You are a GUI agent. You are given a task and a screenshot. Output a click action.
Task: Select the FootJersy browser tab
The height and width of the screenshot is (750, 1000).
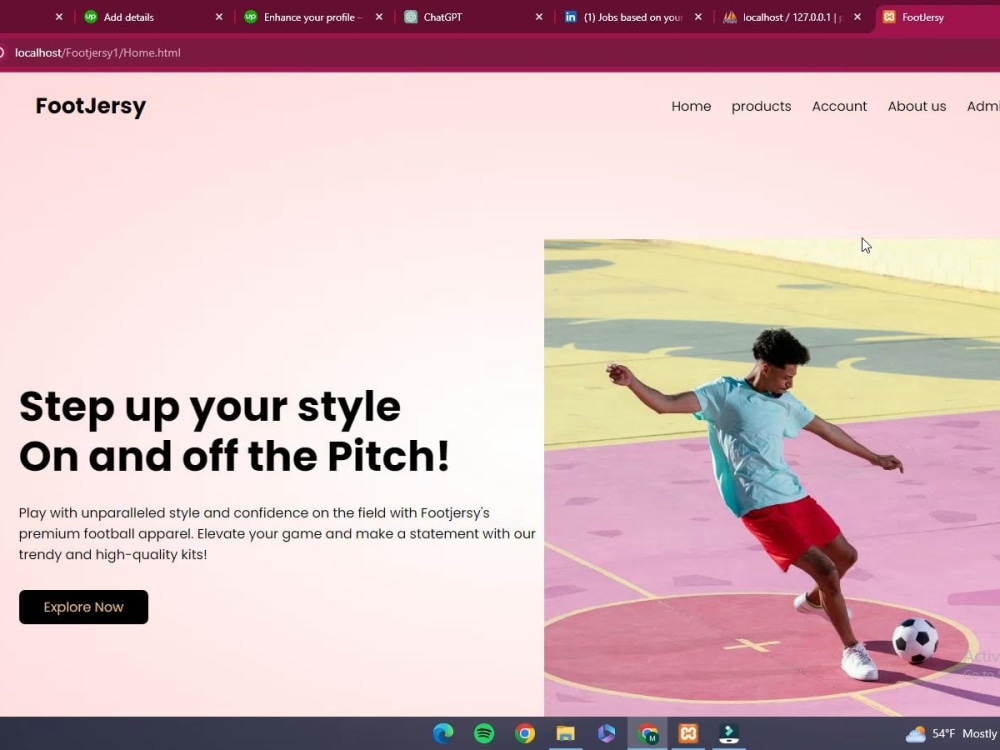(x=938, y=17)
